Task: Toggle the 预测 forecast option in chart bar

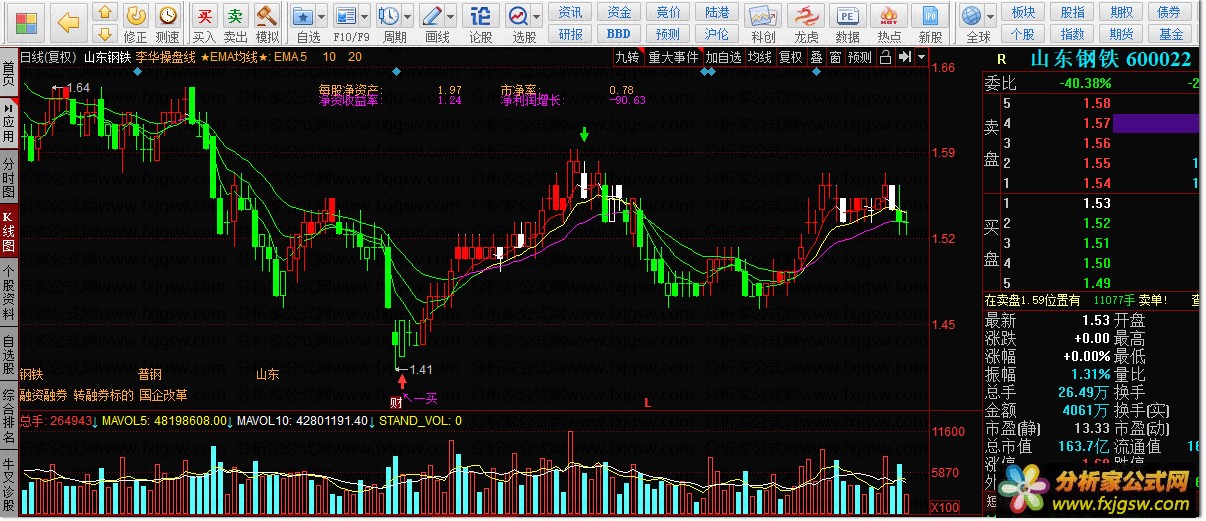Action: 860,57
